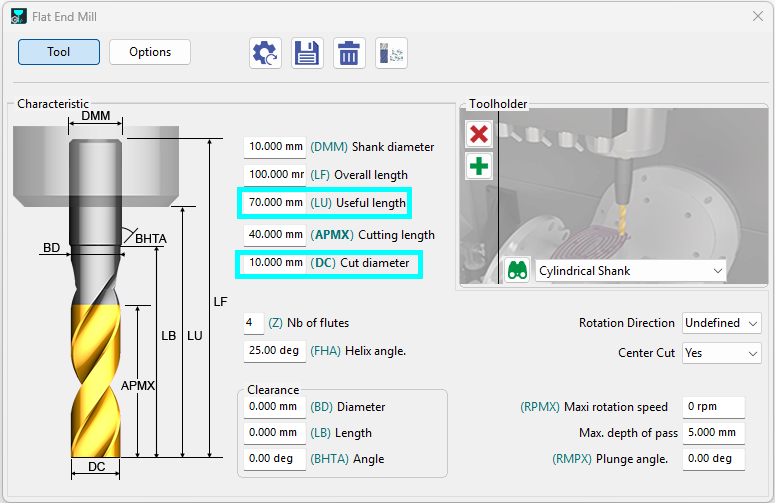
Task: Focus the Nb of flutes input
Action: 254,323
